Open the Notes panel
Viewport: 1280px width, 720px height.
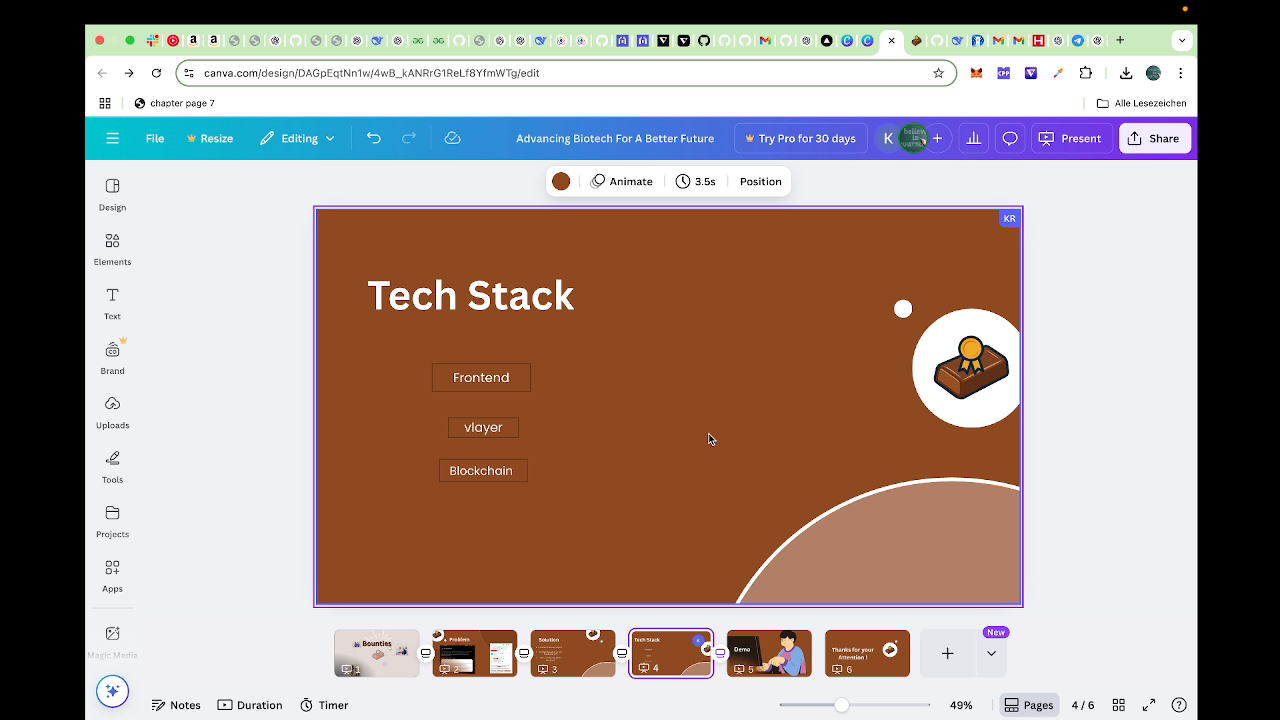(176, 705)
